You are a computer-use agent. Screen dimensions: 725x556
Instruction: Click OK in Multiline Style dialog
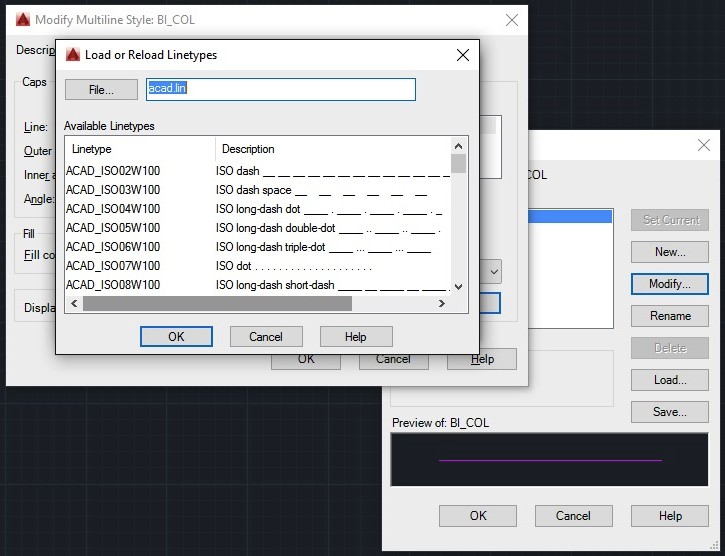pyautogui.click(x=478, y=516)
